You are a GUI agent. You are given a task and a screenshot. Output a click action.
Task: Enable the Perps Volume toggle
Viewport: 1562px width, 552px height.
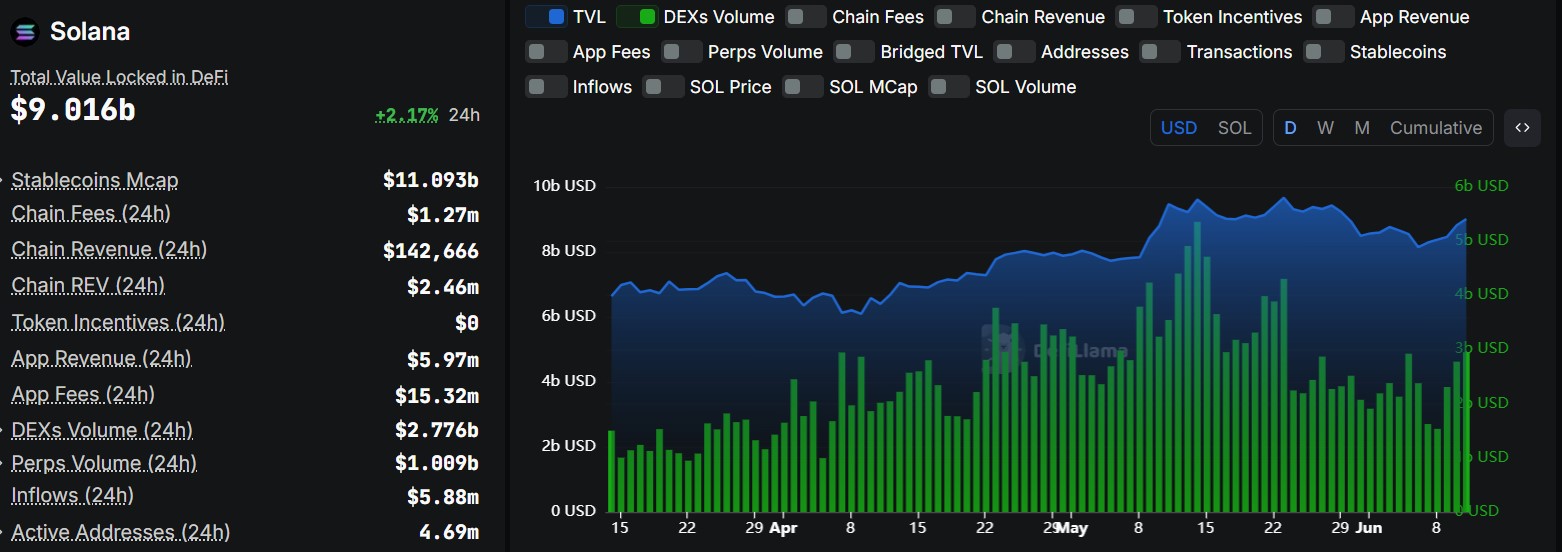(x=681, y=52)
